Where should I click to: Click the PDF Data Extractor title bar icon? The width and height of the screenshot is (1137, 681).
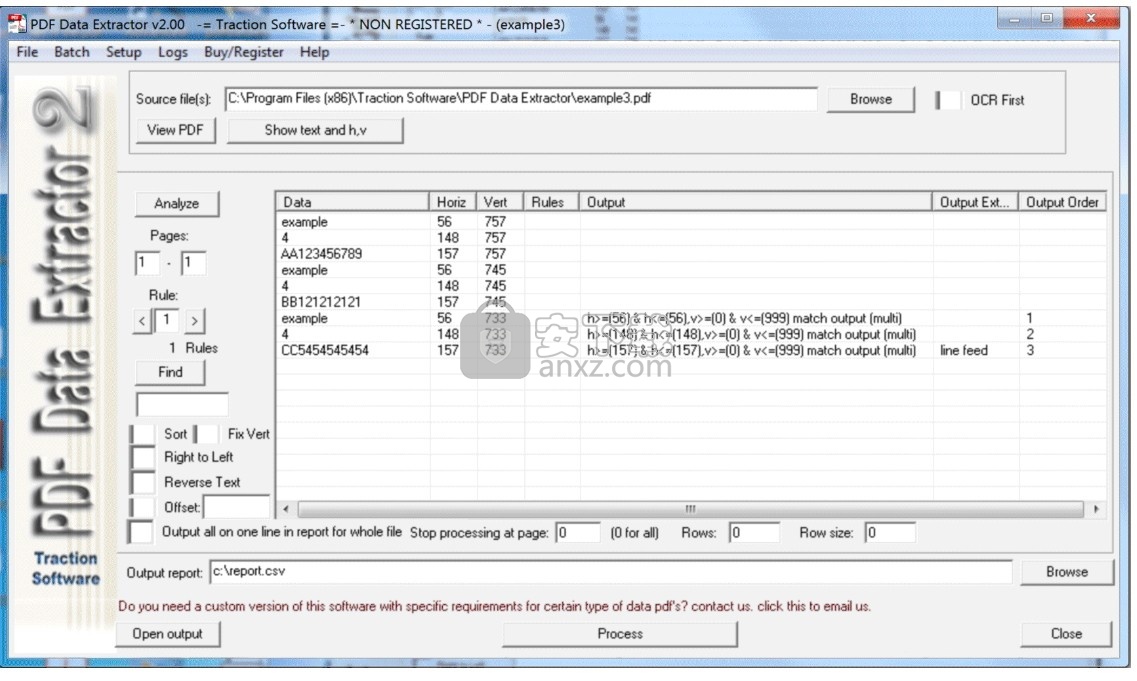pos(17,24)
